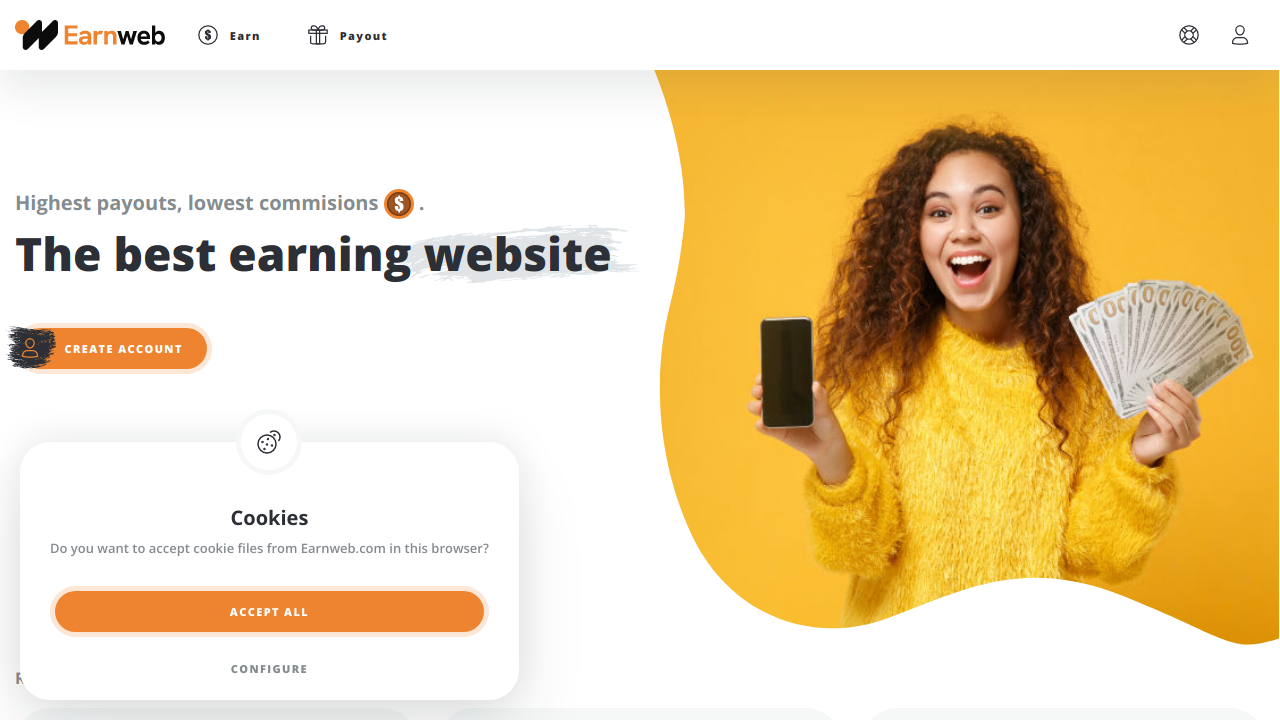
Task: Click the 'Highest payouts, lowest commisions' tagline
Action: (x=197, y=203)
